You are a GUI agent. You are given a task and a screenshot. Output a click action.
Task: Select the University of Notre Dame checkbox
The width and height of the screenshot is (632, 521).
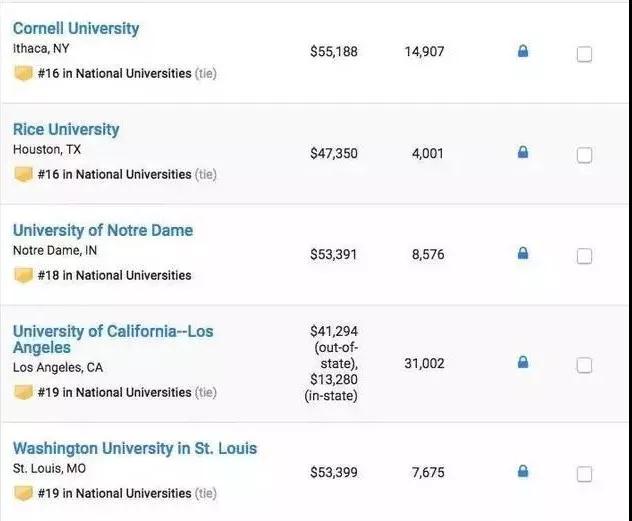pyautogui.click(x=584, y=256)
